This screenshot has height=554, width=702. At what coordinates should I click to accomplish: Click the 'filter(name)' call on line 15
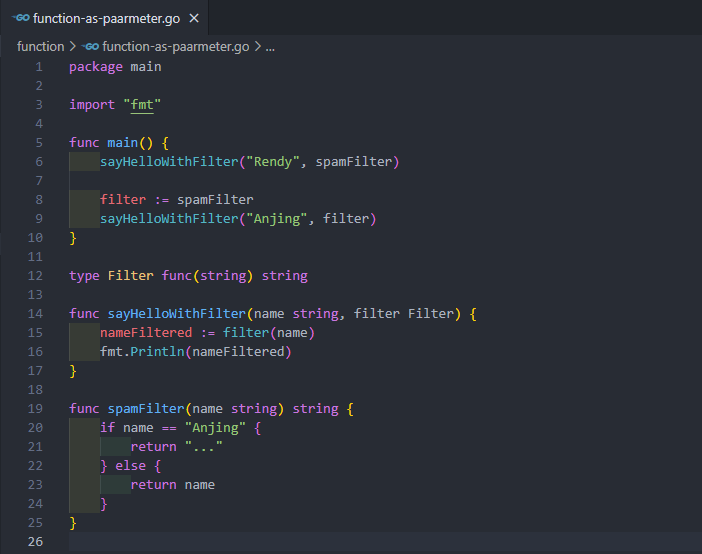pos(269,333)
